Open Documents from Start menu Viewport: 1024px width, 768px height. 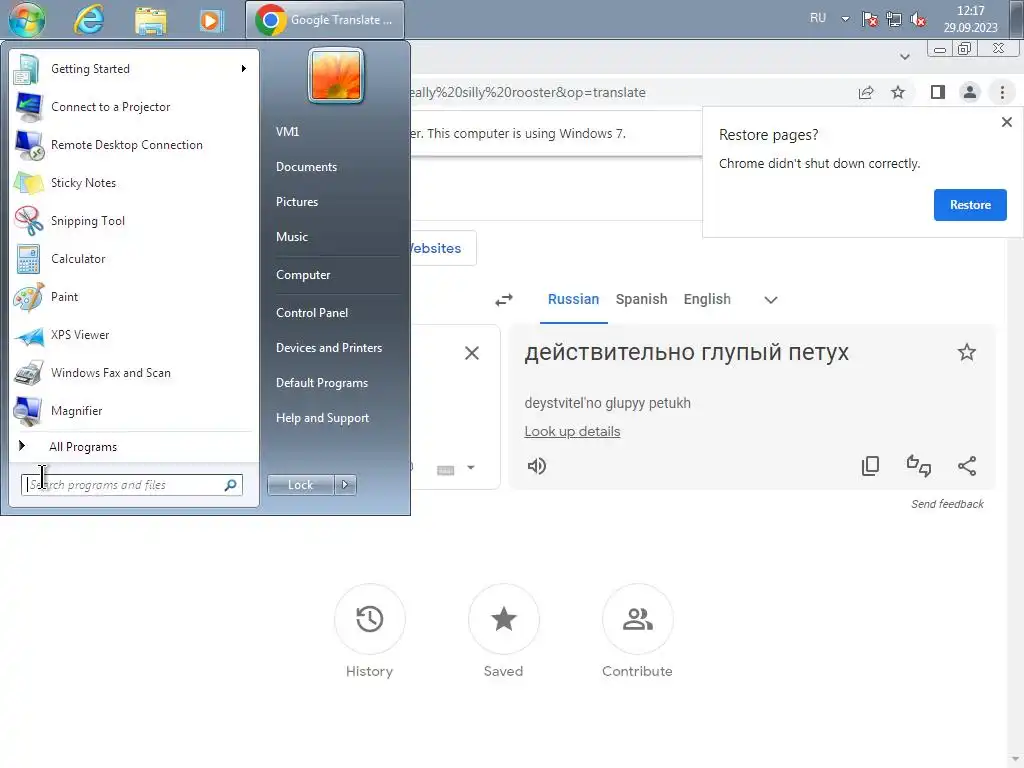click(306, 167)
